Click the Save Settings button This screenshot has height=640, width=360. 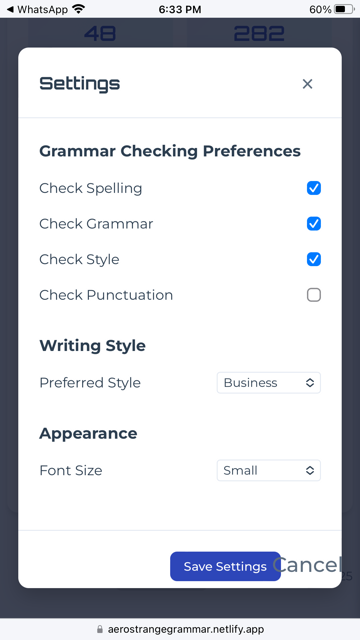tap(225, 567)
